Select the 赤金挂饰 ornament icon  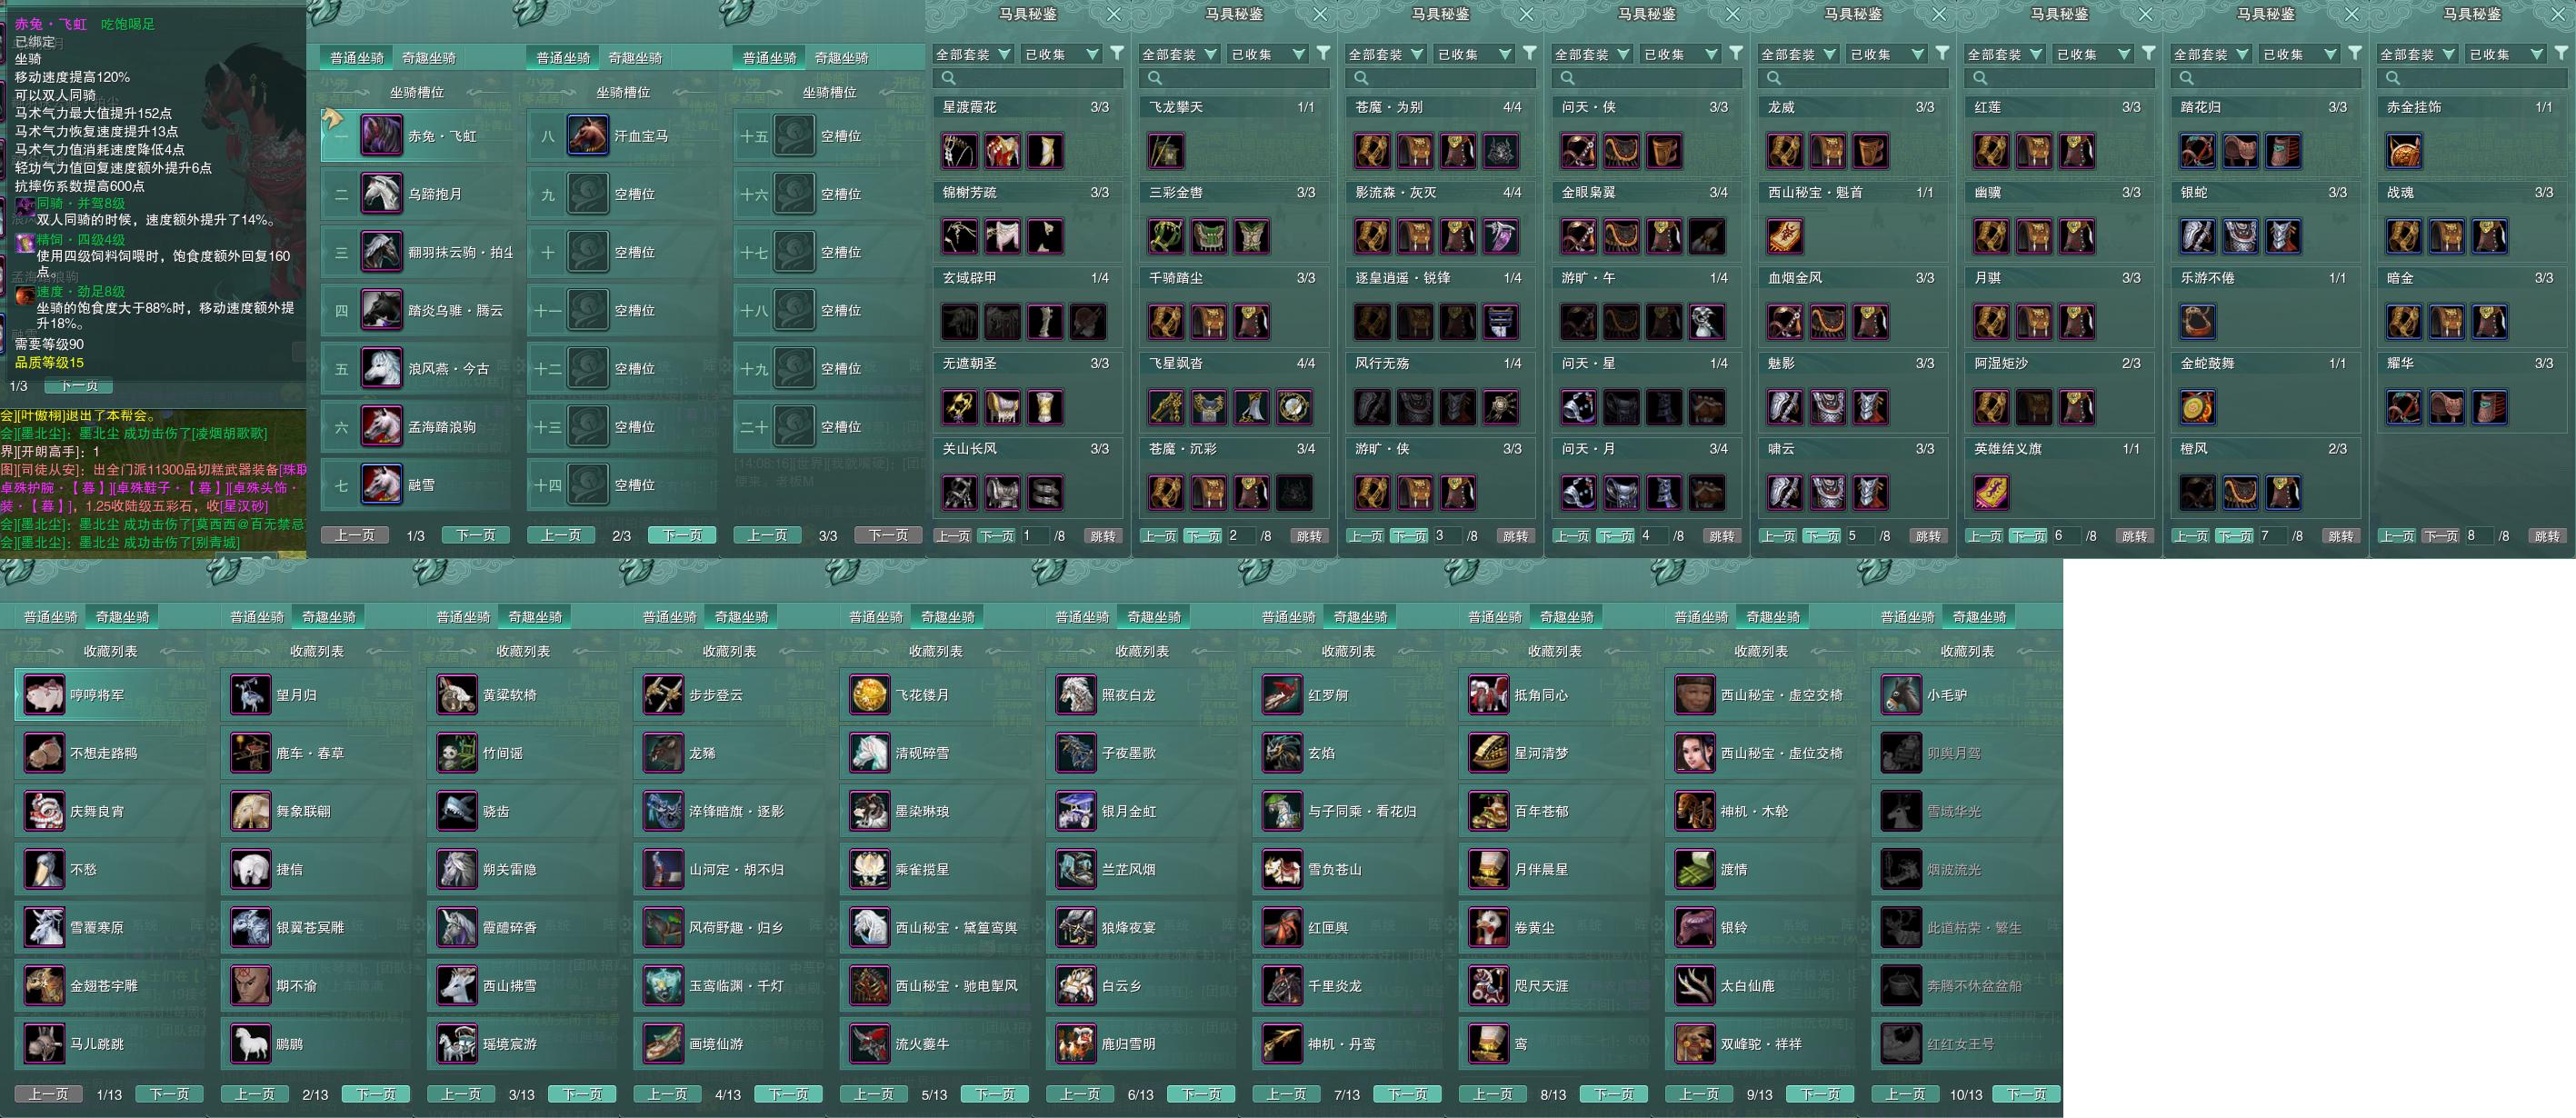[x=2404, y=151]
